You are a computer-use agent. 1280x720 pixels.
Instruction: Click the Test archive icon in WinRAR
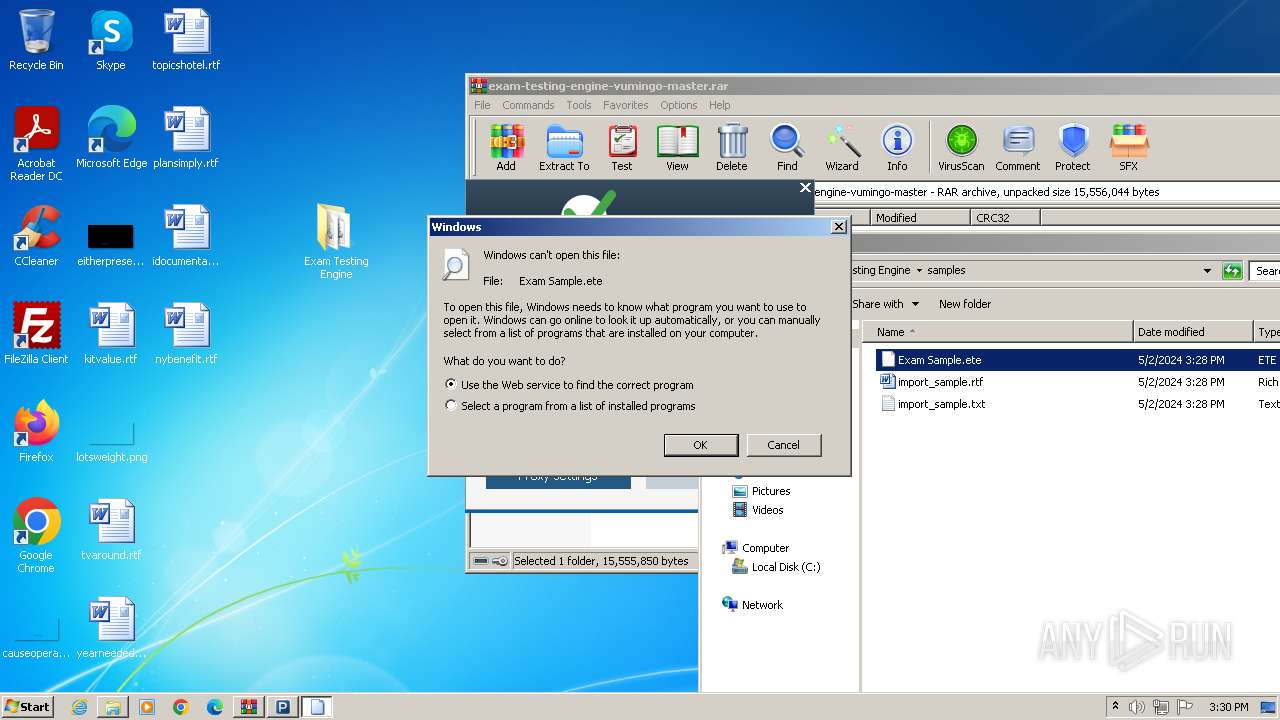[x=622, y=148]
